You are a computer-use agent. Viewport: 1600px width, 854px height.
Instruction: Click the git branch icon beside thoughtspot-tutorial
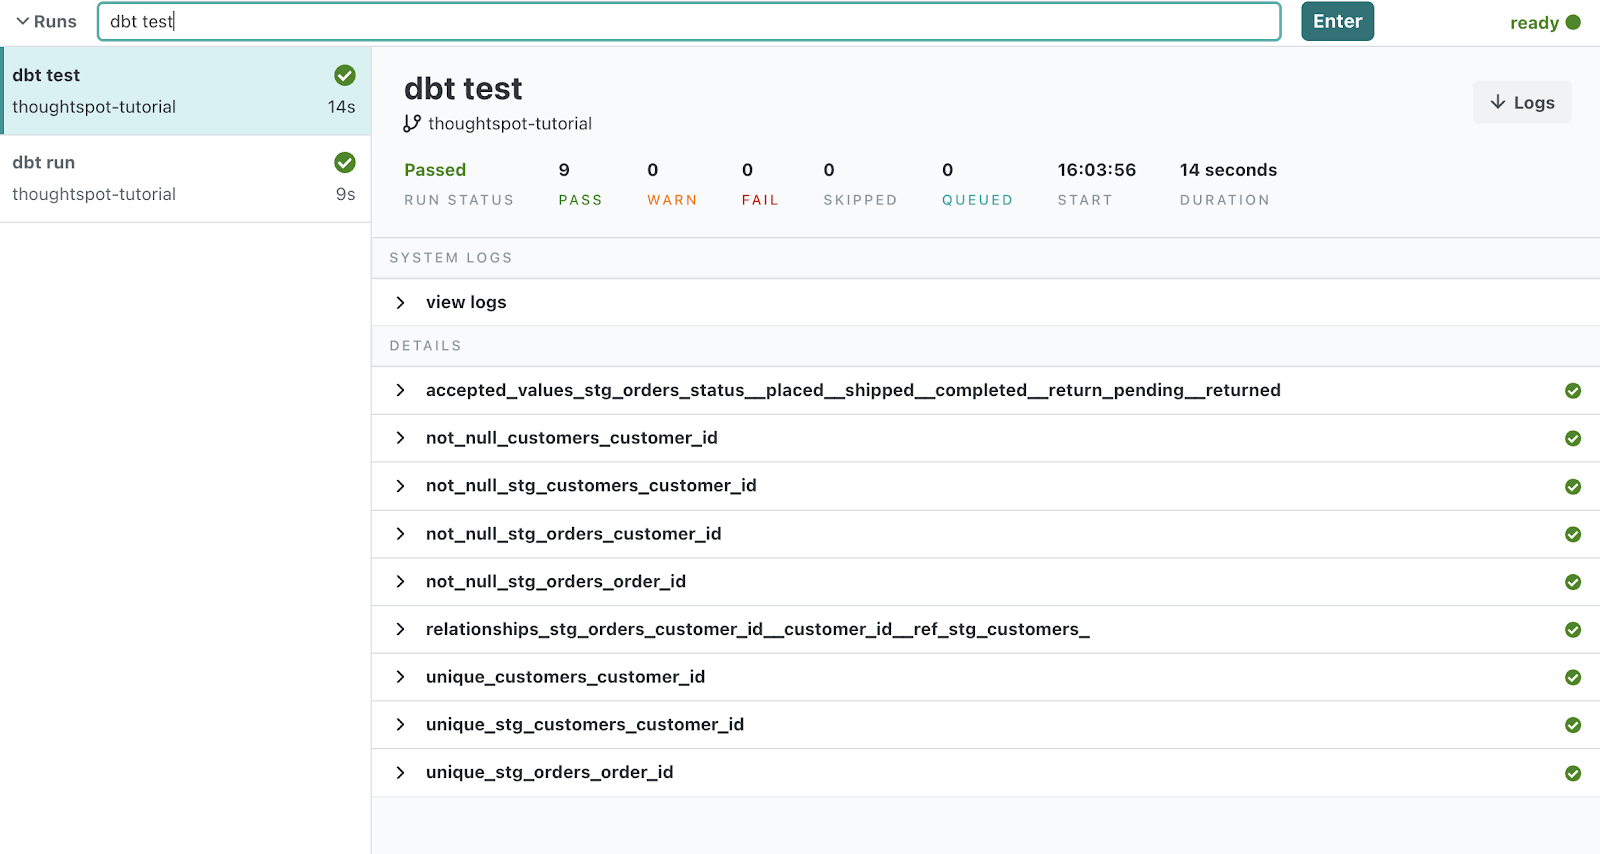(x=412, y=123)
